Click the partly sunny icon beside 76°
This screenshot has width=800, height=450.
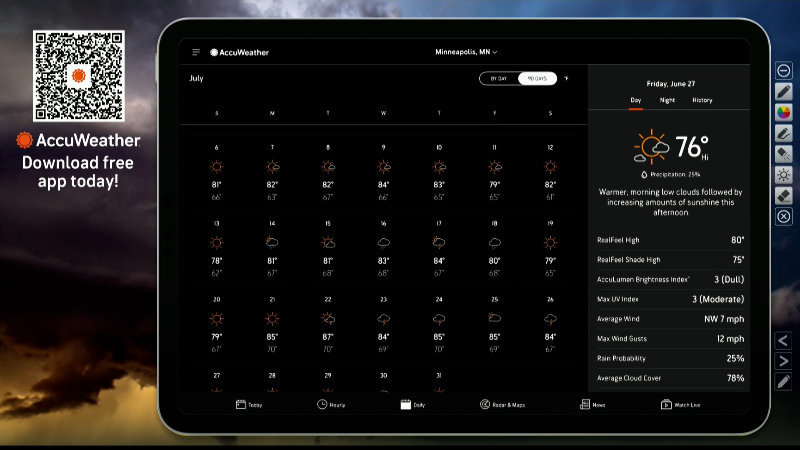point(652,146)
